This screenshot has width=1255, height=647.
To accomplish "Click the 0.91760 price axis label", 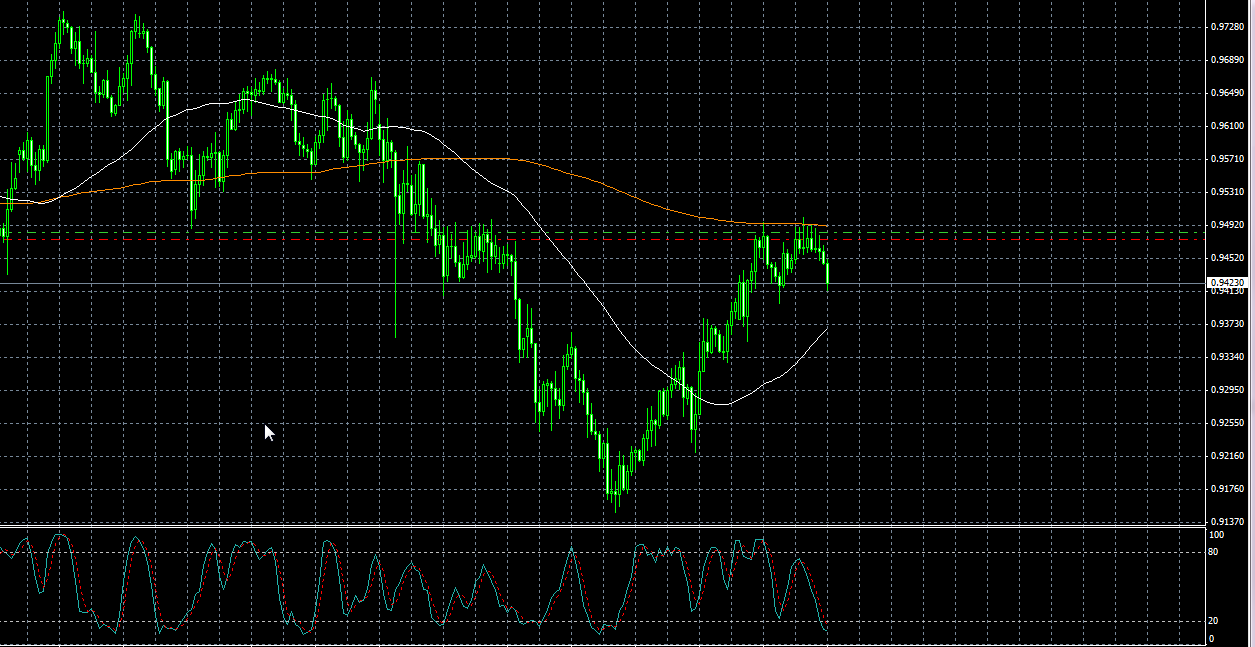I will click(x=1228, y=489).
